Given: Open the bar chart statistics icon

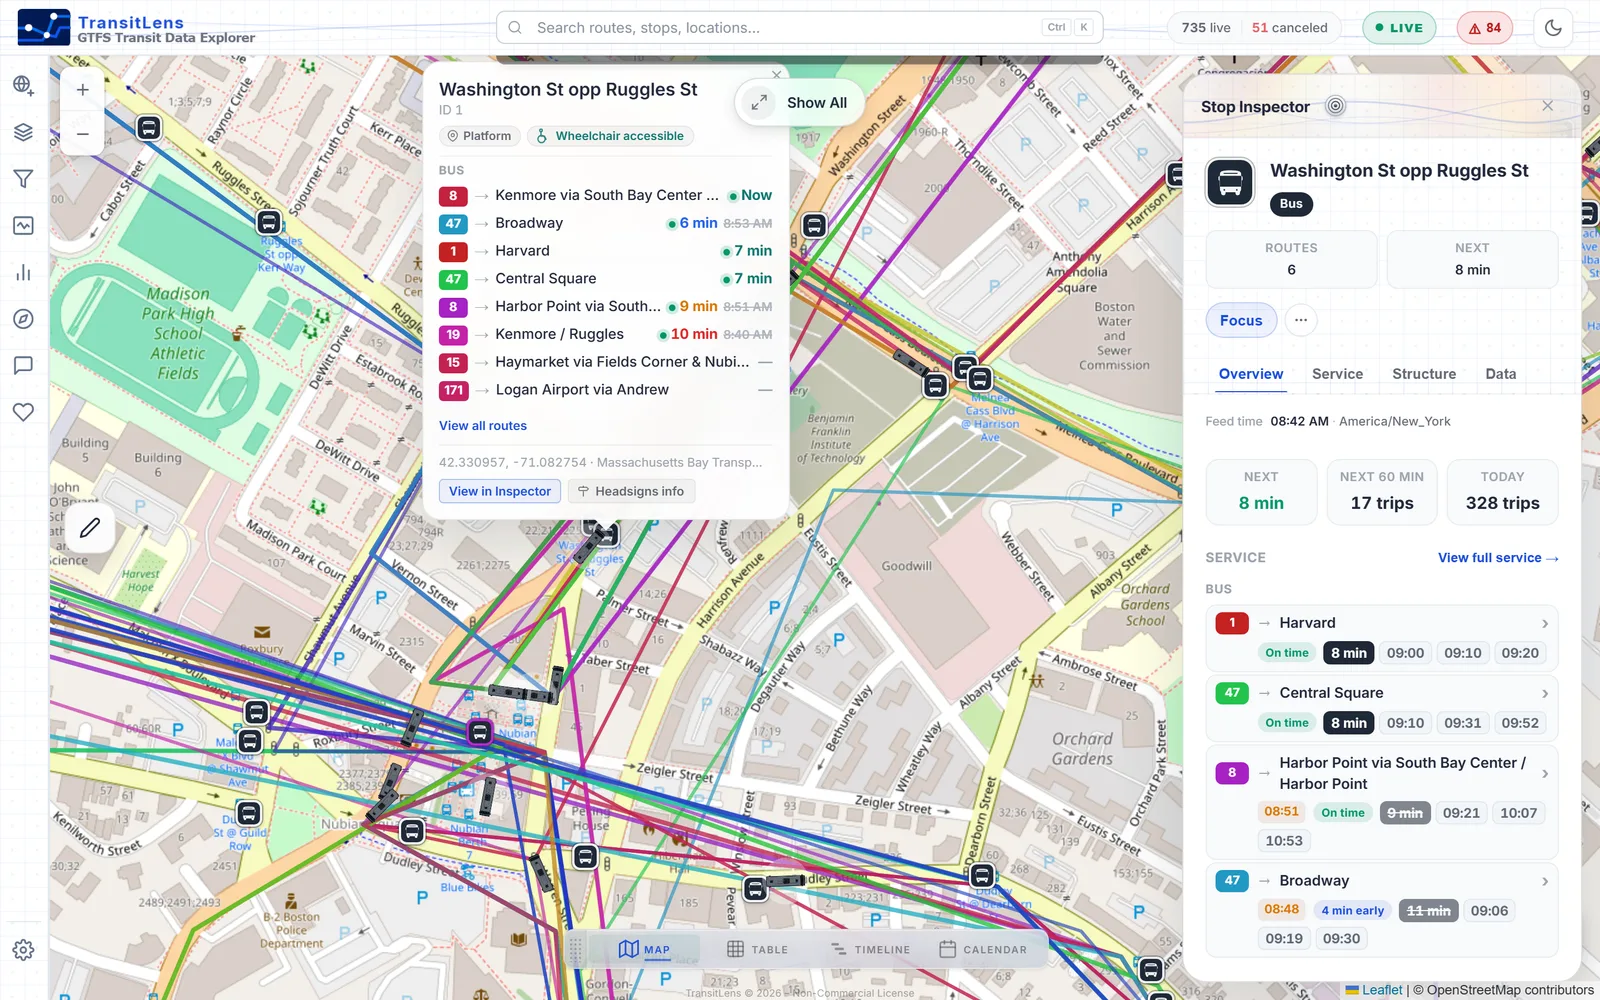Looking at the screenshot, I should (23, 272).
